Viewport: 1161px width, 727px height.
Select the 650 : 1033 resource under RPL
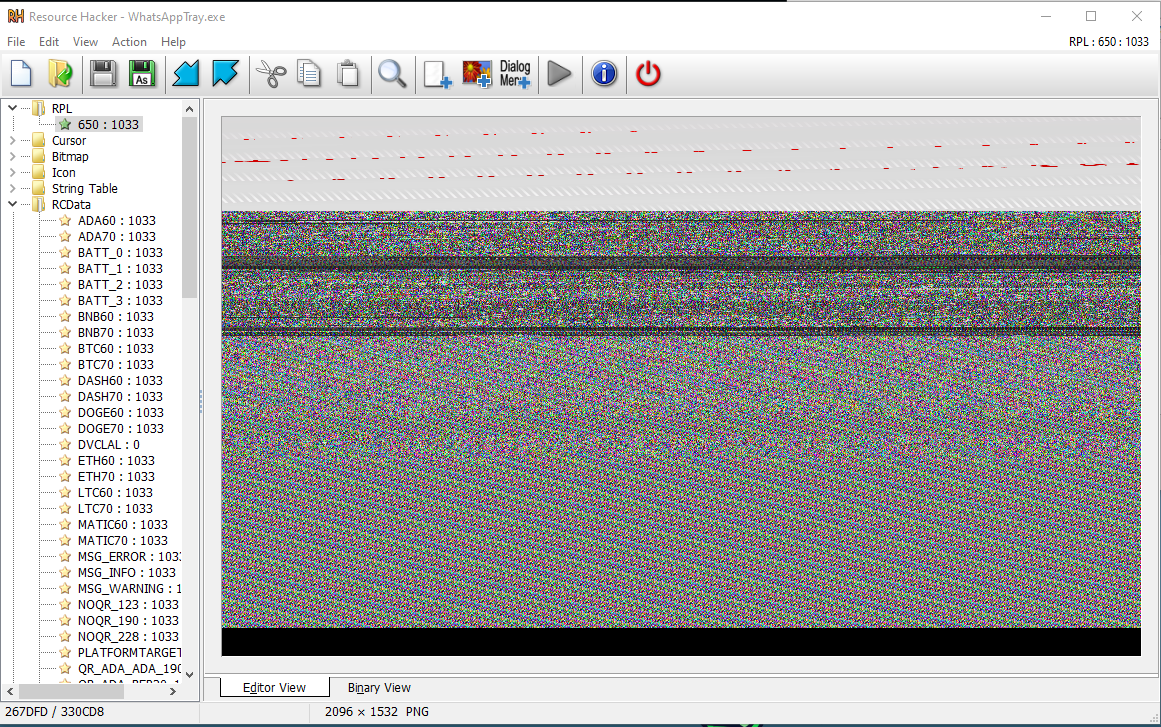pyautogui.click(x=108, y=124)
